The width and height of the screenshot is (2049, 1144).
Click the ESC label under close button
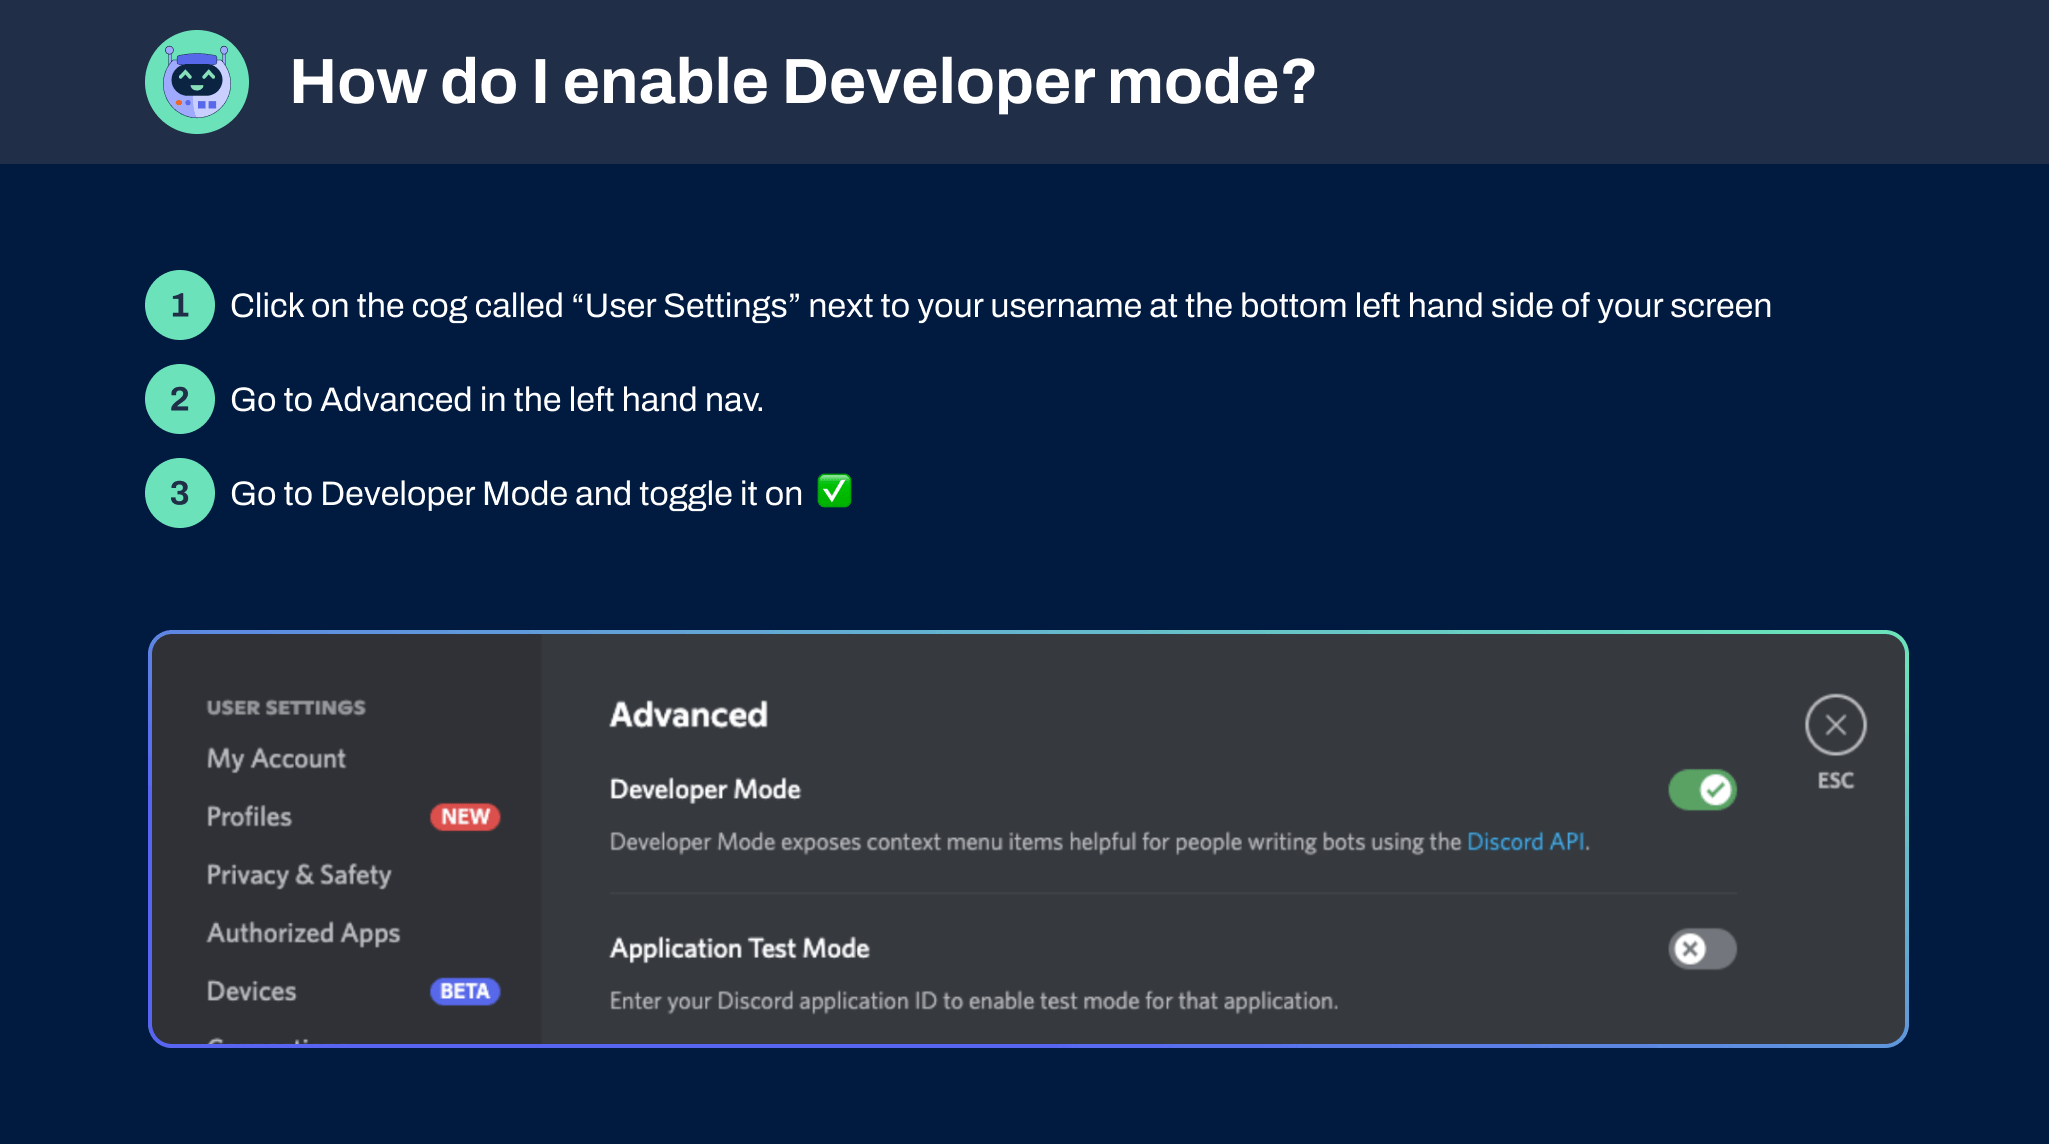(x=1835, y=781)
